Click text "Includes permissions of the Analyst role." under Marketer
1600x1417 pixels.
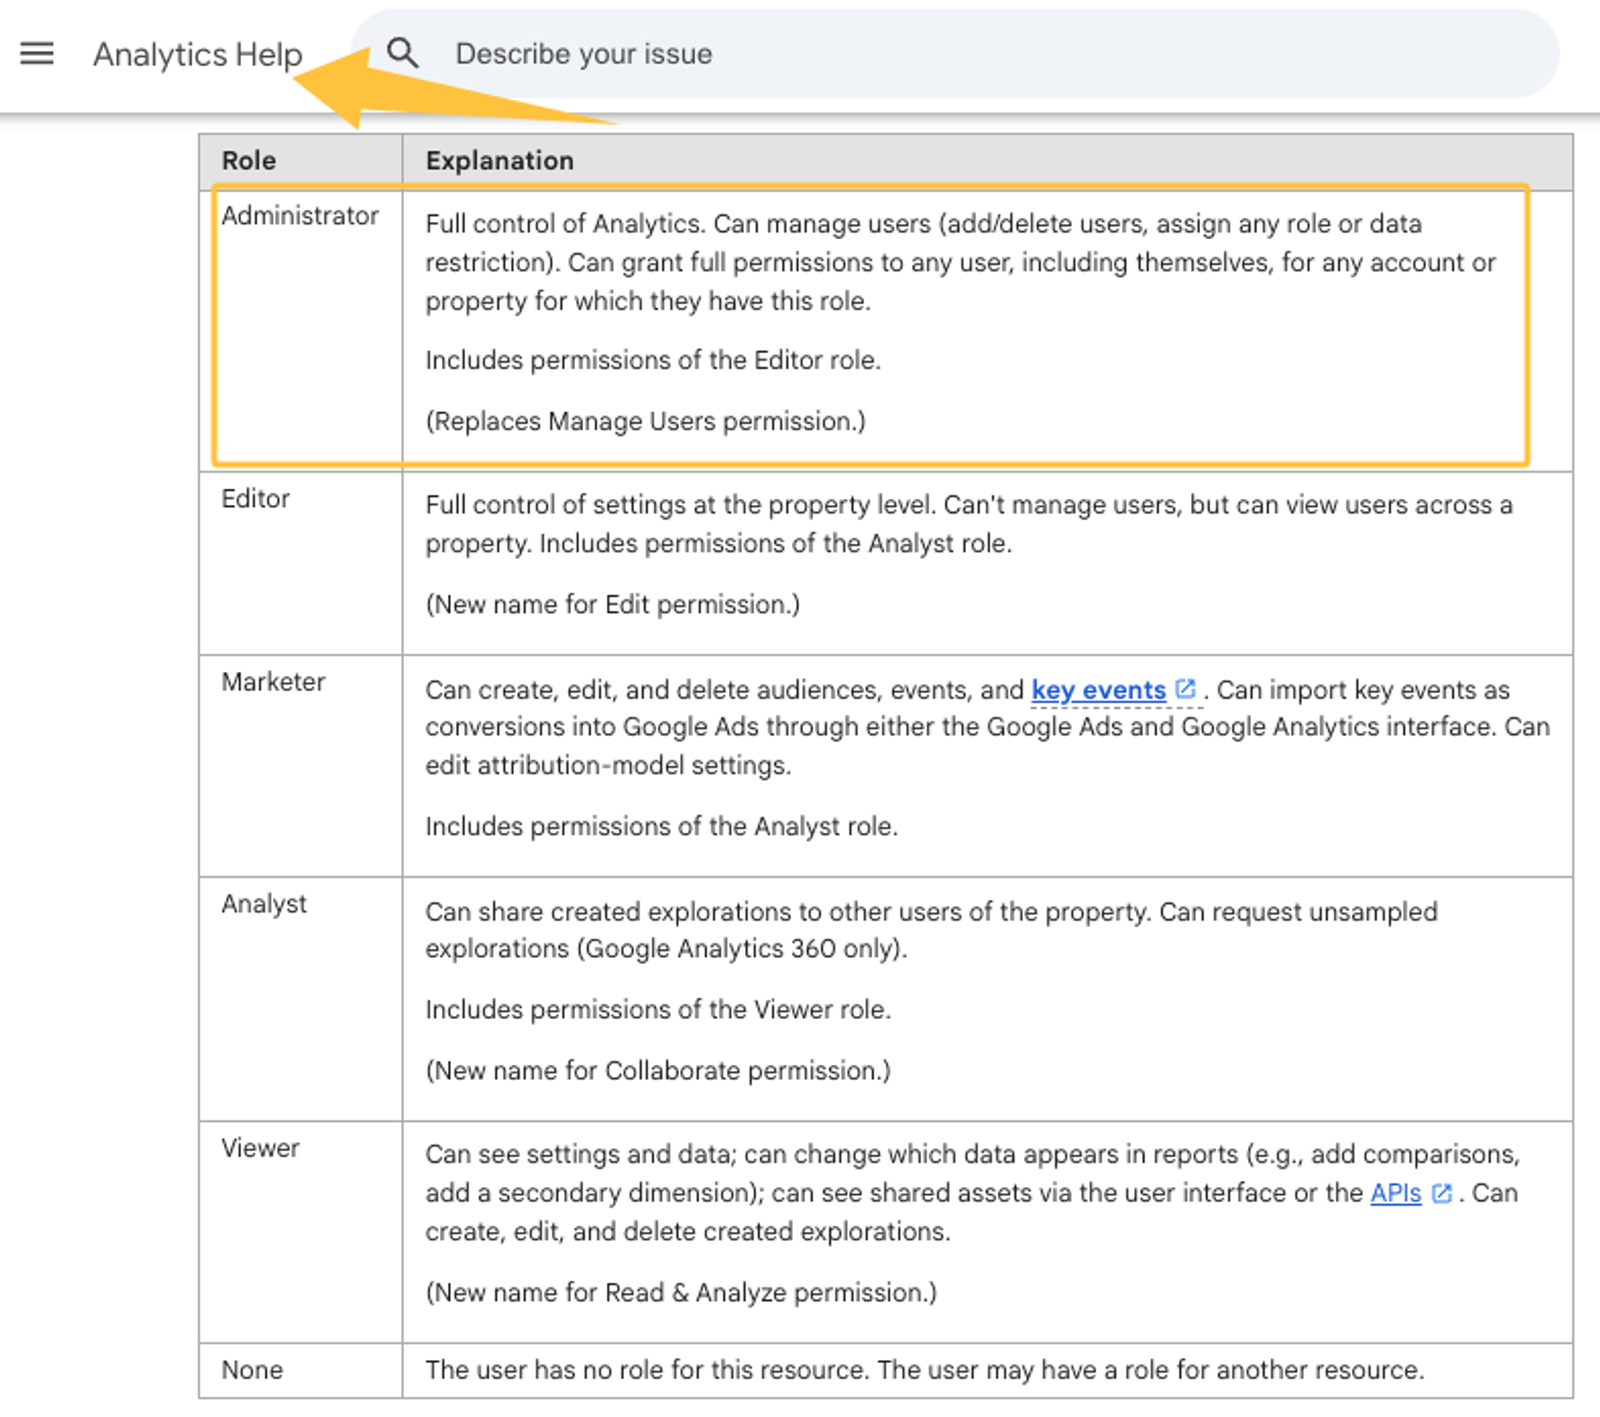661,826
